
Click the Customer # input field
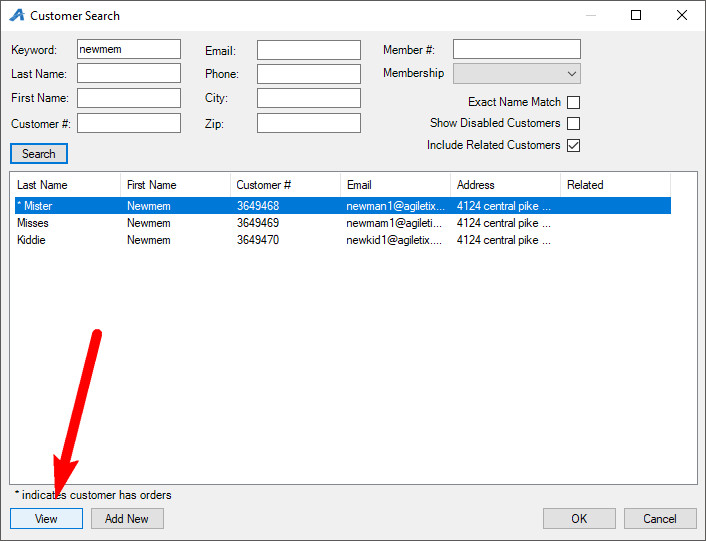pyautogui.click(x=129, y=123)
